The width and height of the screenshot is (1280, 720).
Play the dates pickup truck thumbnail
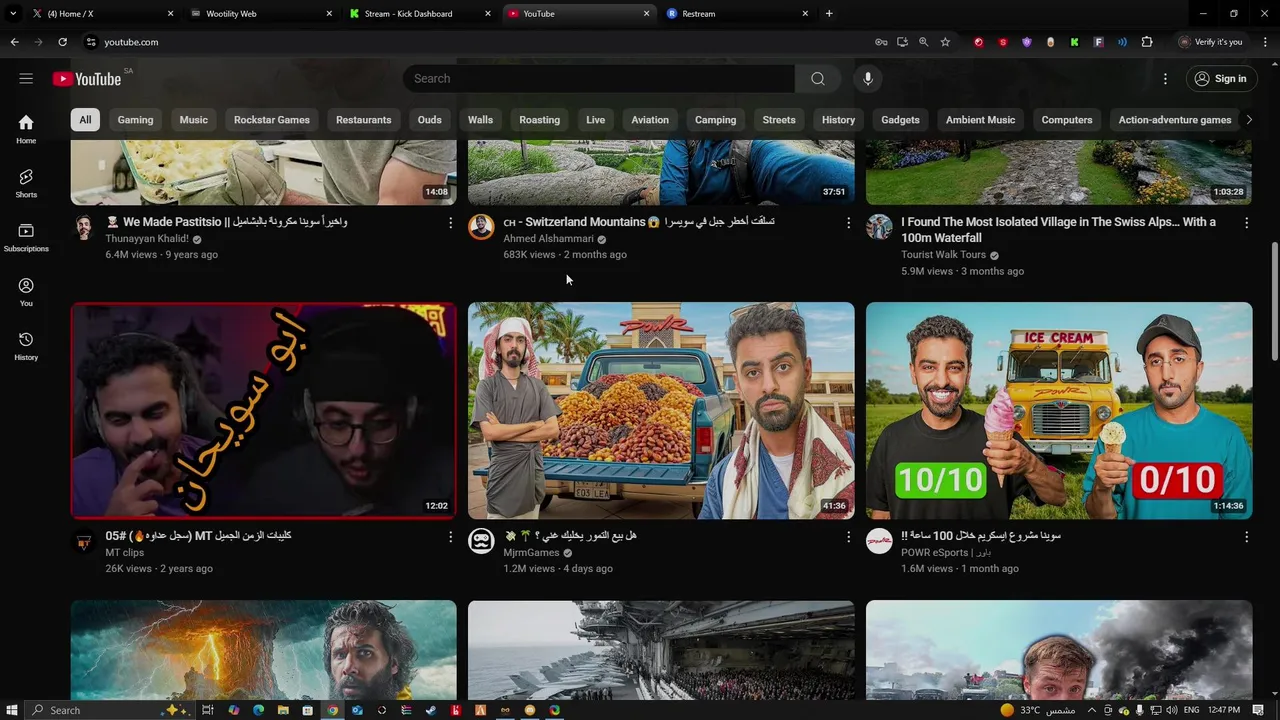(x=661, y=411)
